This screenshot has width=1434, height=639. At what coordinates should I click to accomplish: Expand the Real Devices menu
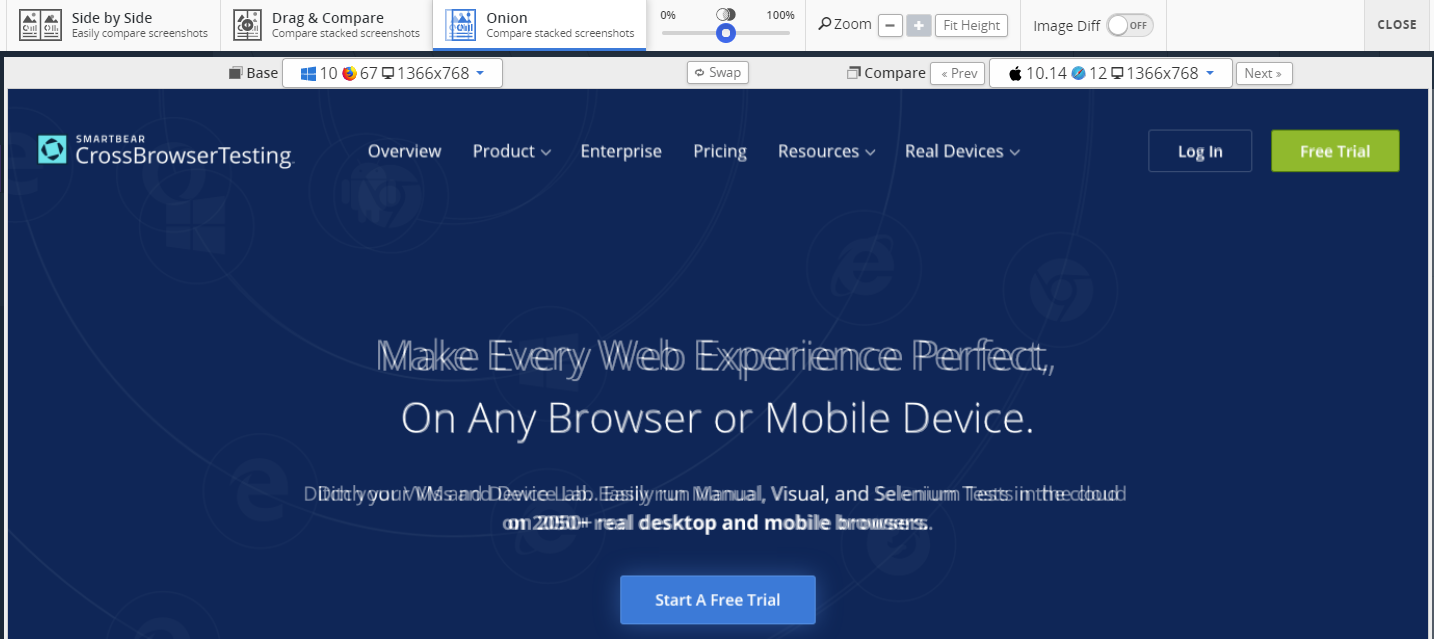coord(962,151)
